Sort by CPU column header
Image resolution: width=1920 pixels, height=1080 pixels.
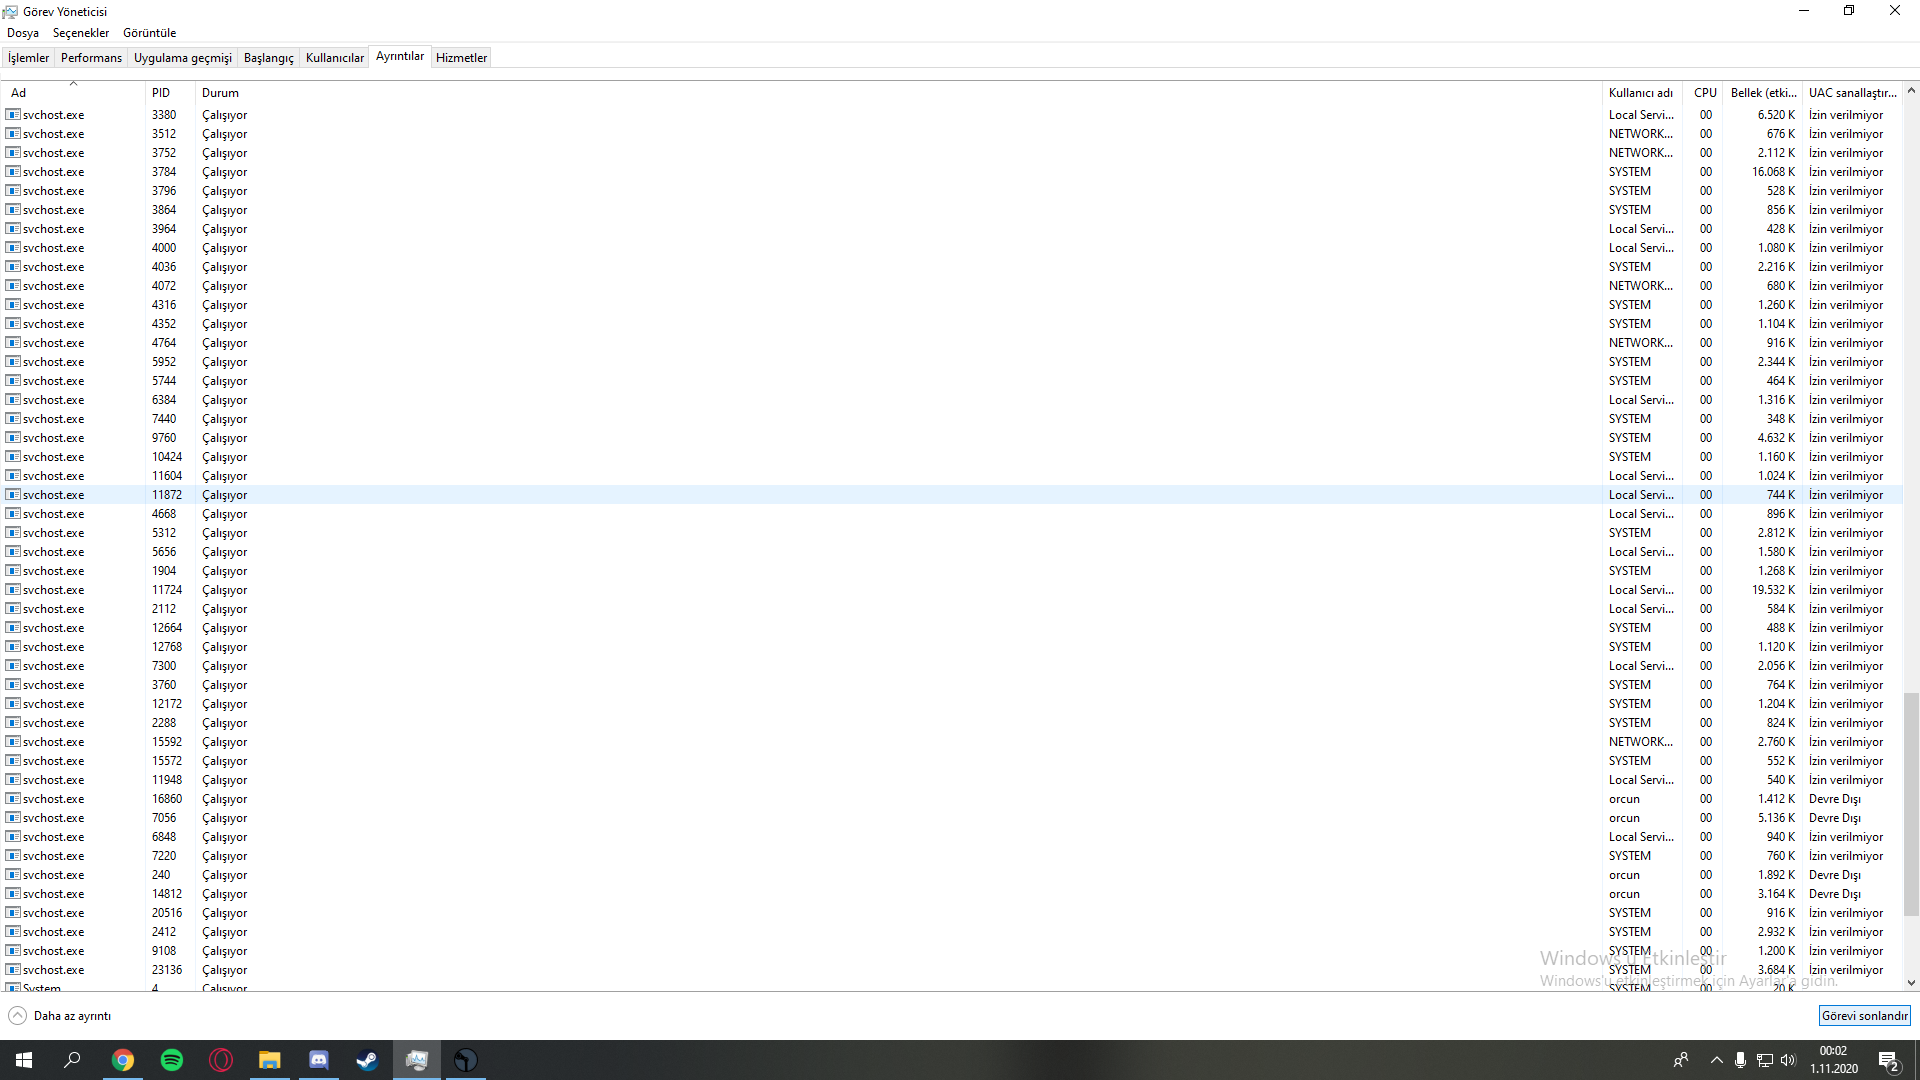click(1705, 93)
